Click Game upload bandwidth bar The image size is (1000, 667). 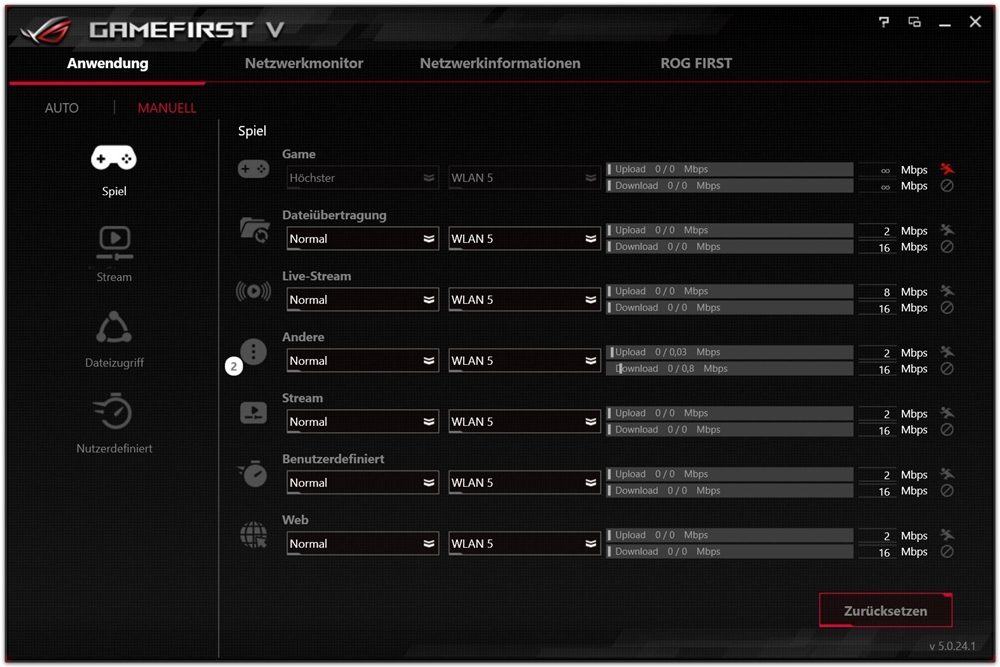click(730, 169)
